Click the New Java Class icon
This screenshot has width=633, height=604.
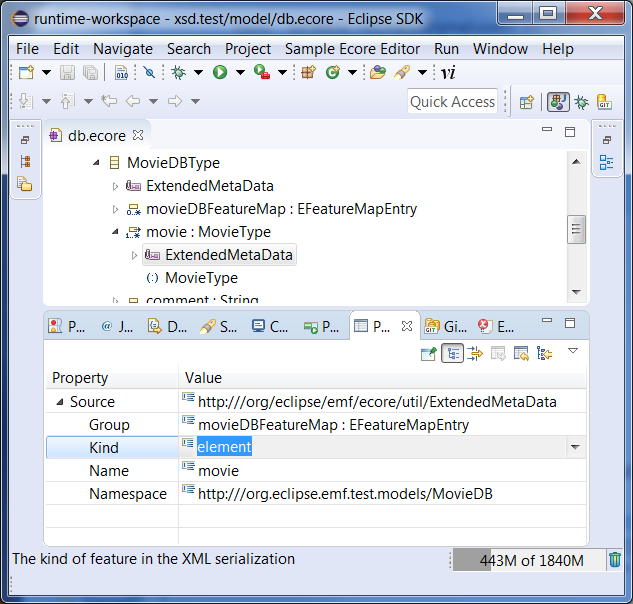(x=333, y=73)
